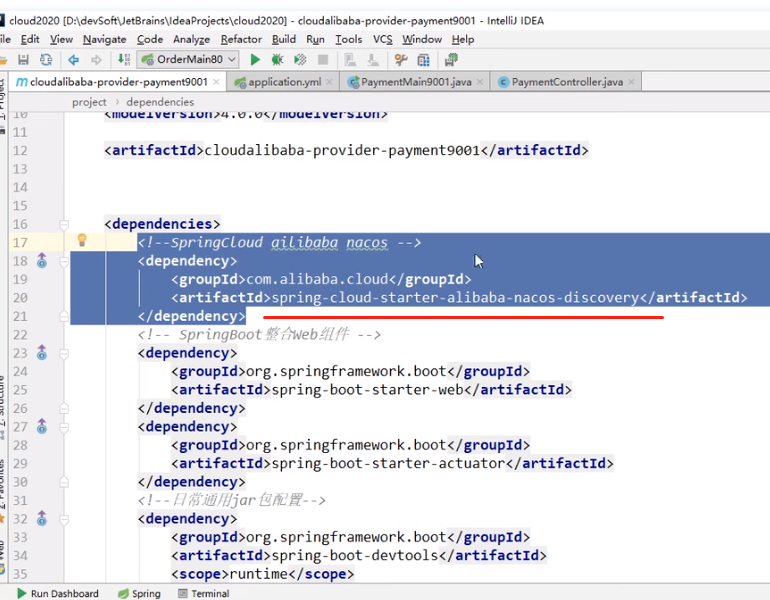The height and width of the screenshot is (600, 770).
Task: Click the com.alibaba.cloud groupId text
Action: (317, 279)
